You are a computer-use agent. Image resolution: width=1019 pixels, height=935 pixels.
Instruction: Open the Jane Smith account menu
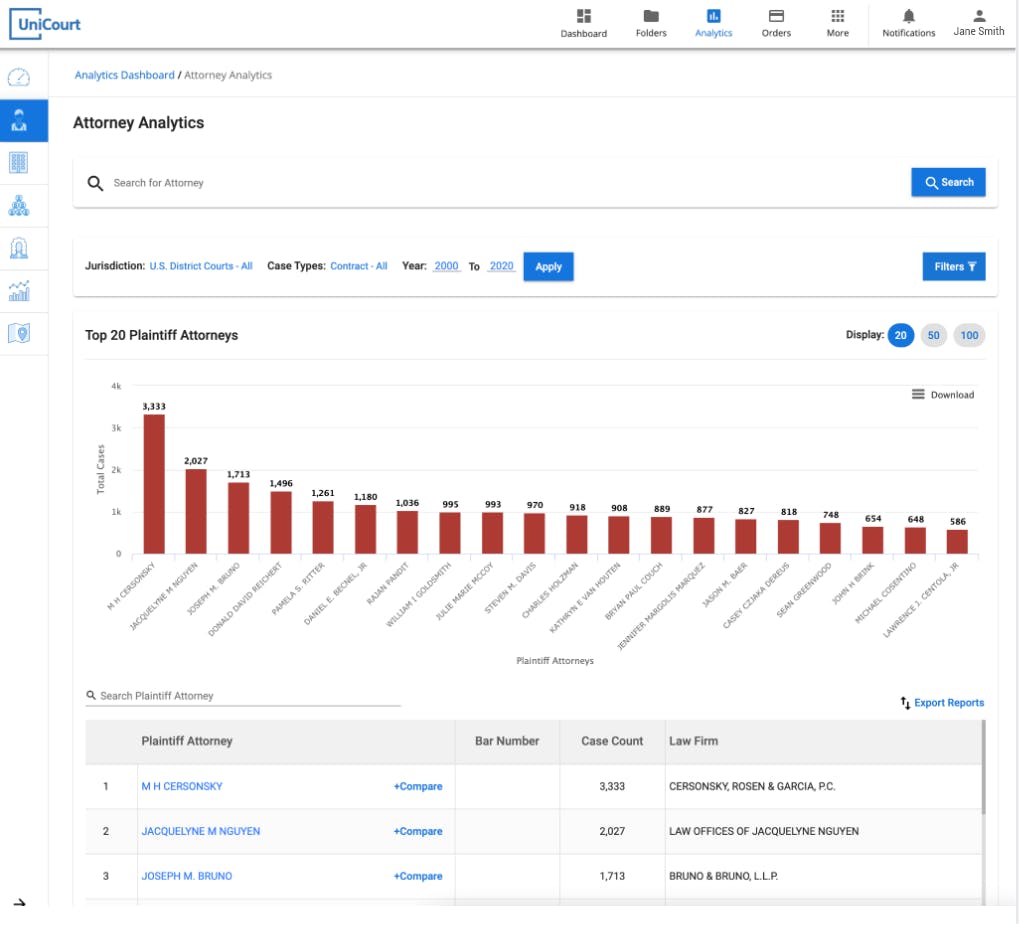coord(978,23)
